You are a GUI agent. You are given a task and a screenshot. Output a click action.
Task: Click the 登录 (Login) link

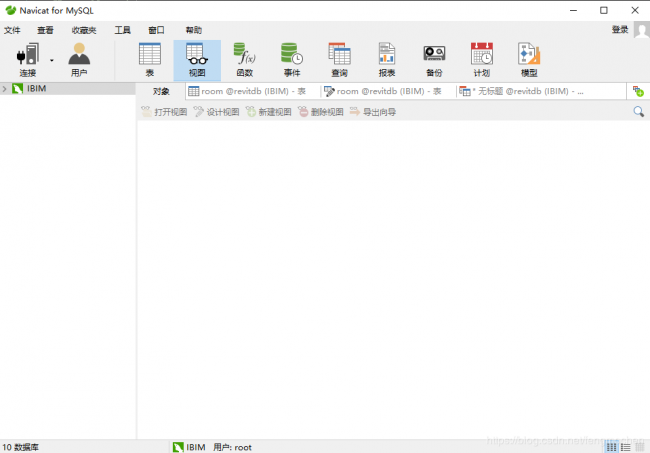620,30
